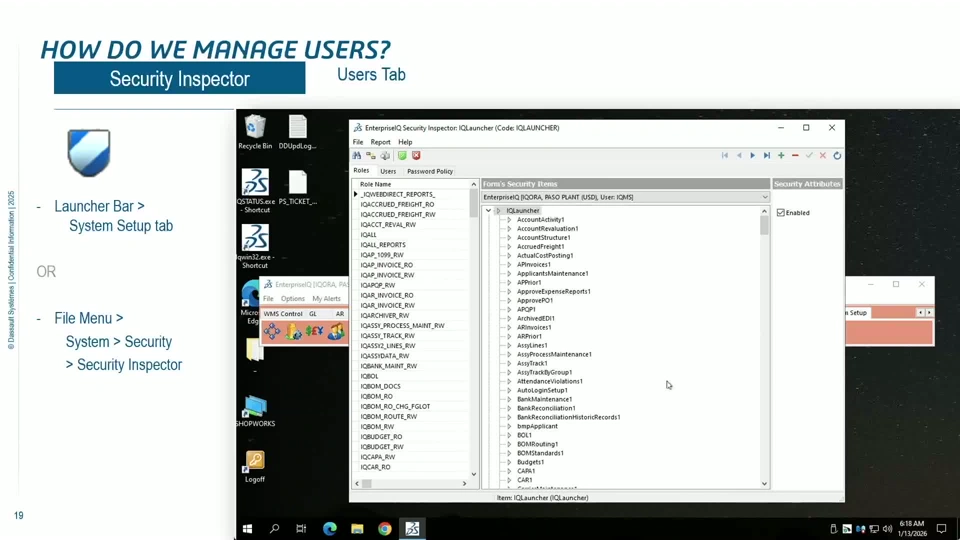The height and width of the screenshot is (540, 960).
Task: Click the blue diagram icon in EnterpriseIQ launcher
Action: pyautogui.click(x=272, y=331)
